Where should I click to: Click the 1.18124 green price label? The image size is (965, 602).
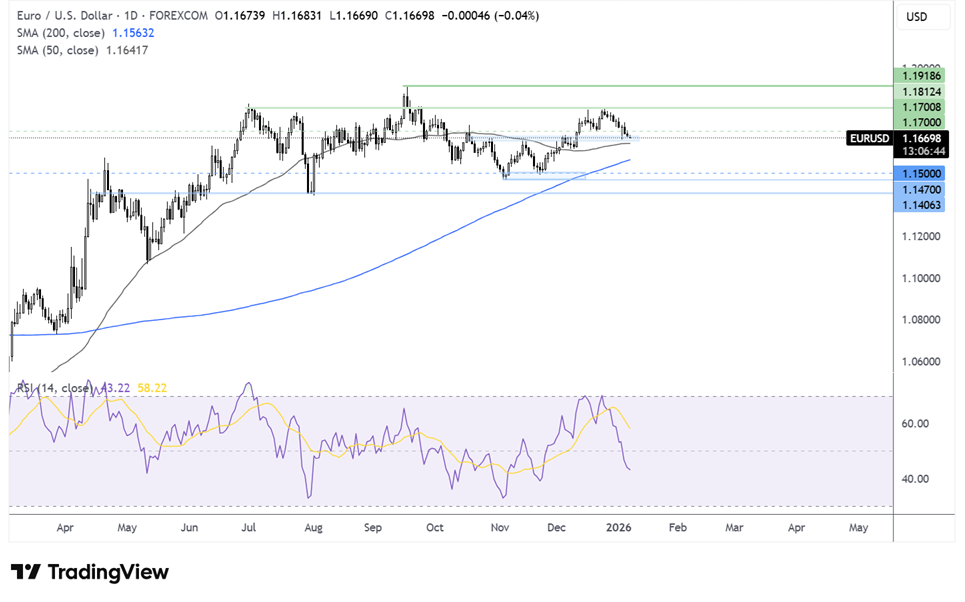point(922,92)
